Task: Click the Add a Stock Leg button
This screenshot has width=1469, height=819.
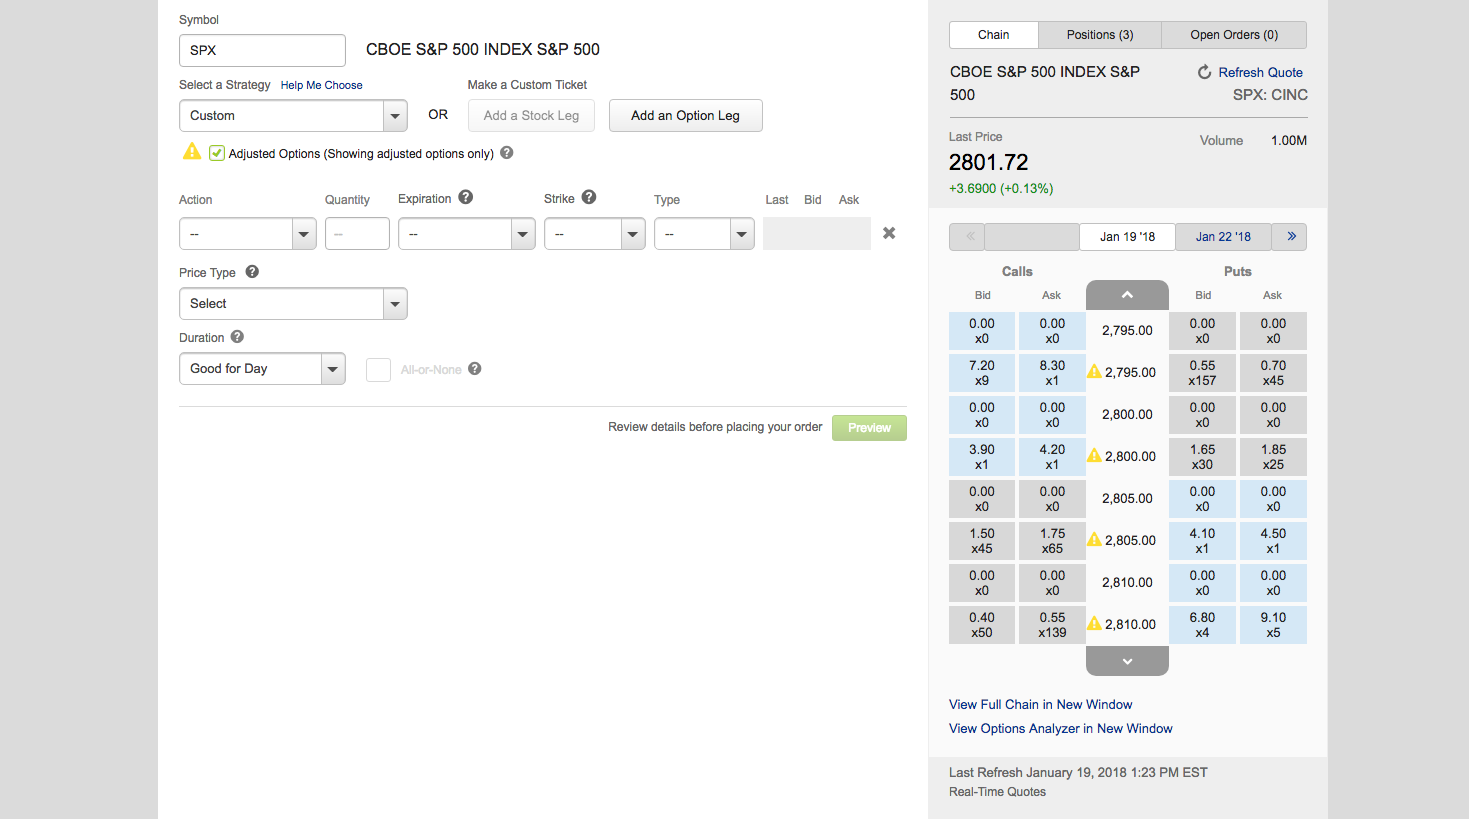Action: pos(531,116)
